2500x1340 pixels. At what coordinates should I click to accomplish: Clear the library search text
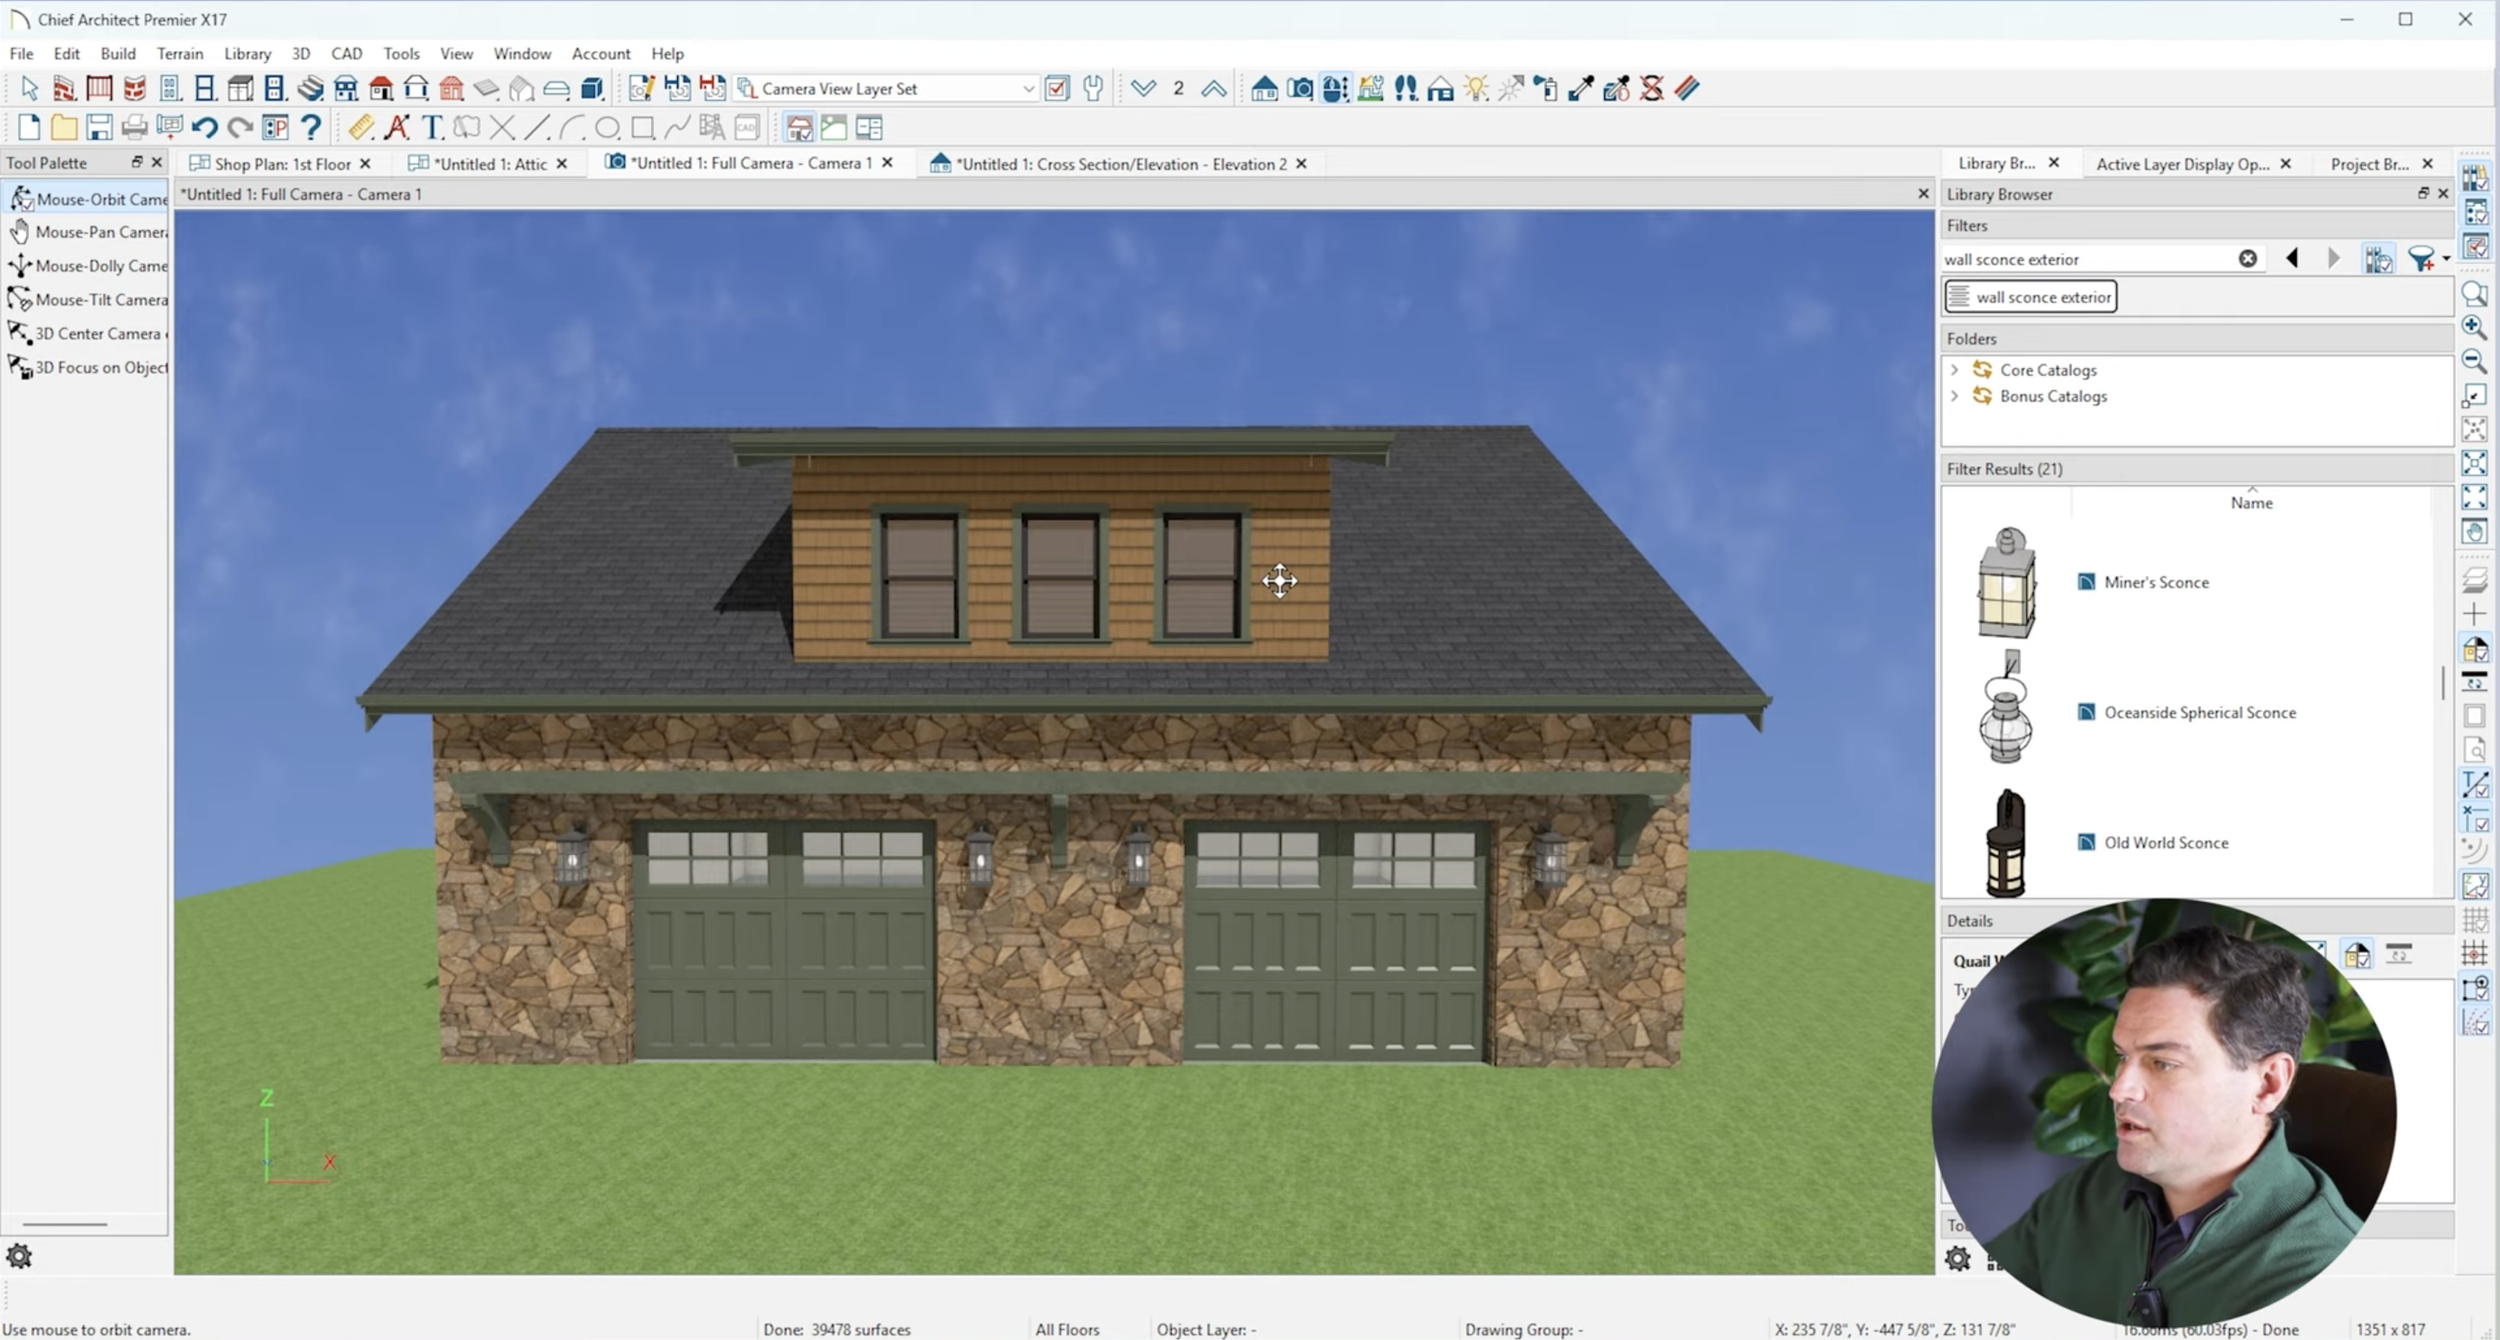[x=2247, y=259]
